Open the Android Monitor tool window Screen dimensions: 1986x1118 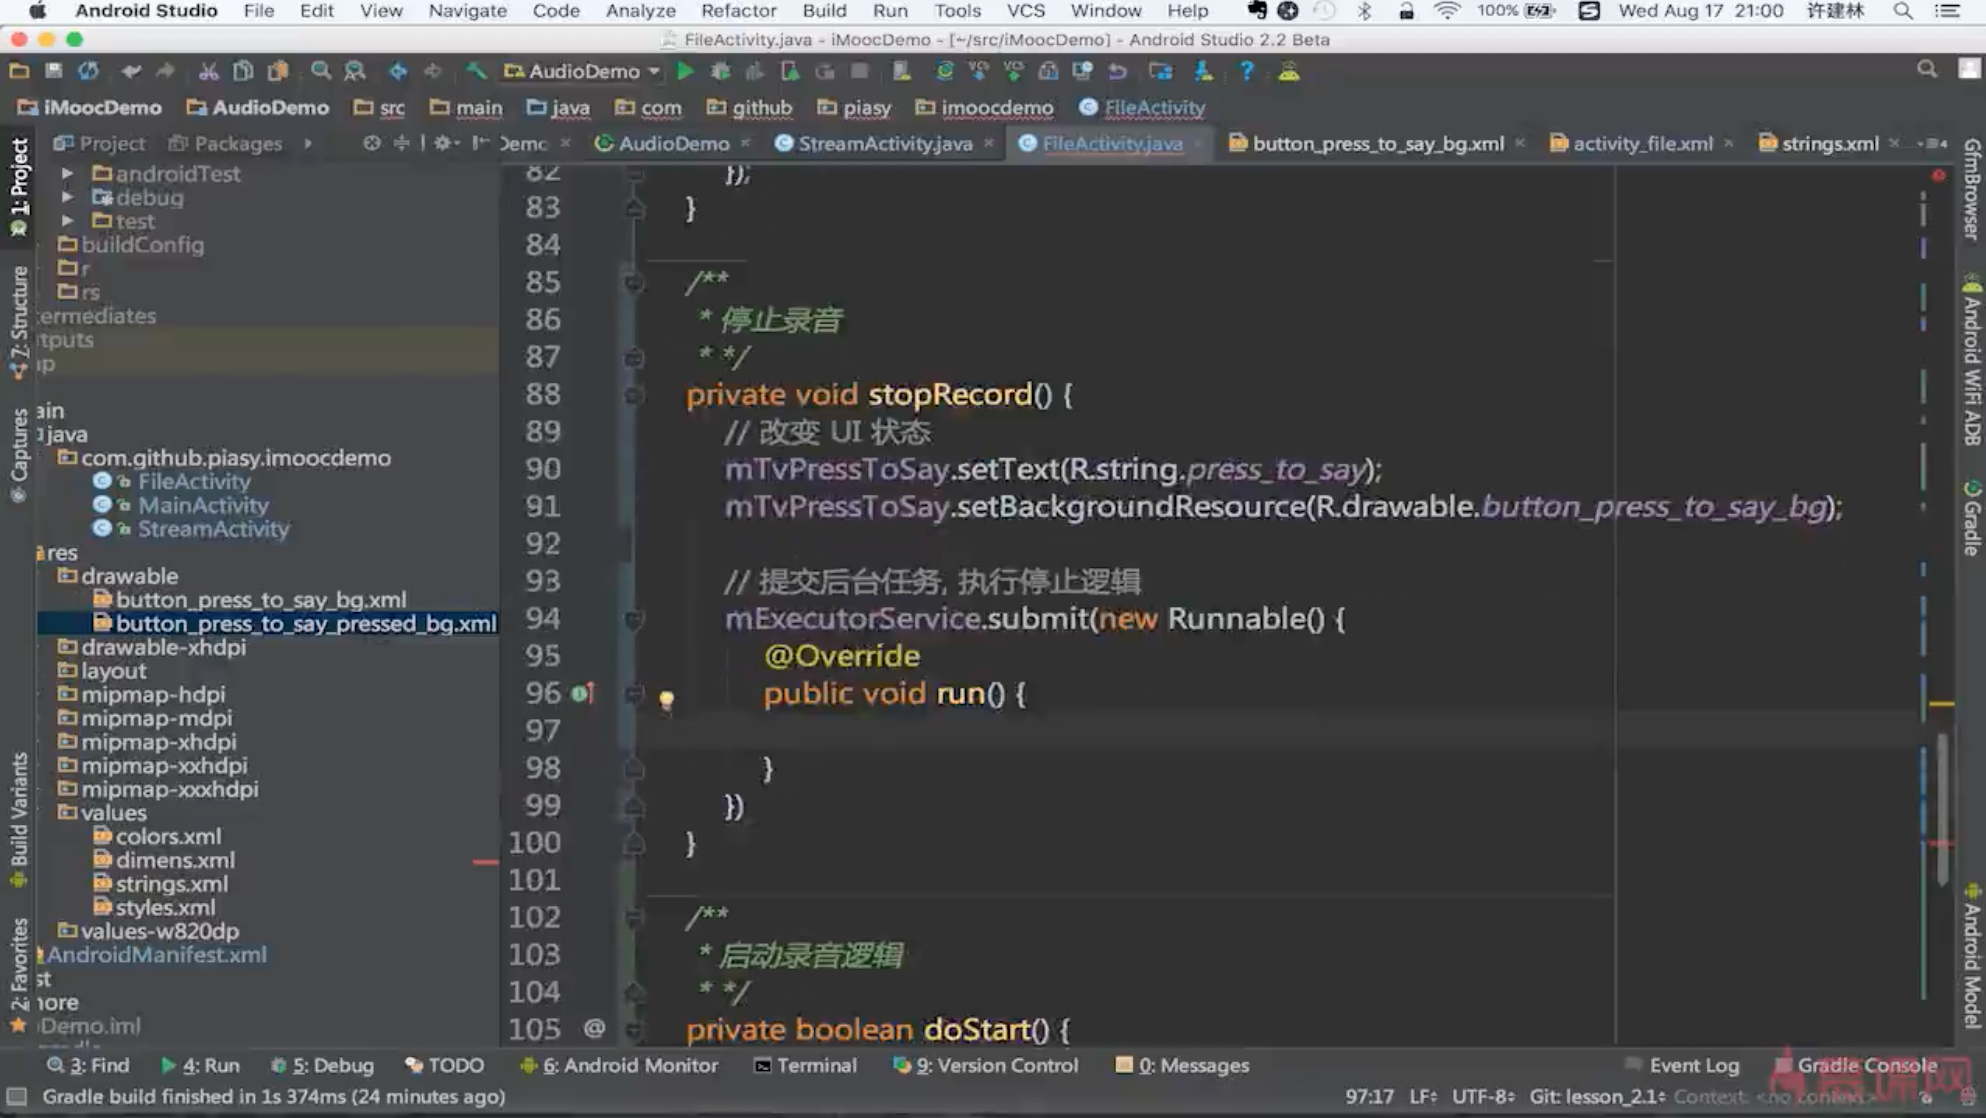coord(619,1065)
